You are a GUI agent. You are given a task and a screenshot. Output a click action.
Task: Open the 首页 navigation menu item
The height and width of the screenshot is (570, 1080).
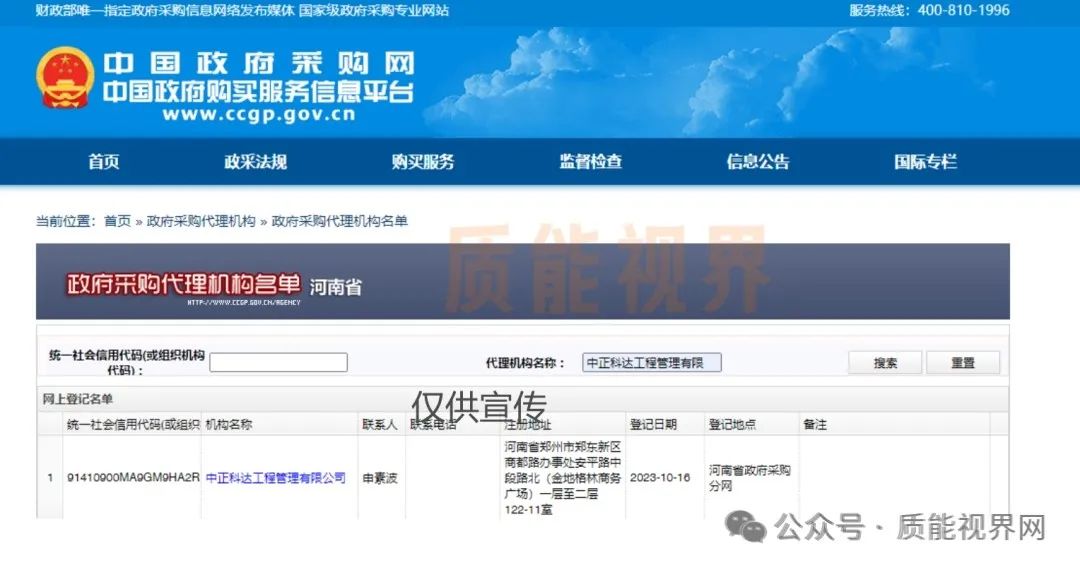pyautogui.click(x=104, y=162)
